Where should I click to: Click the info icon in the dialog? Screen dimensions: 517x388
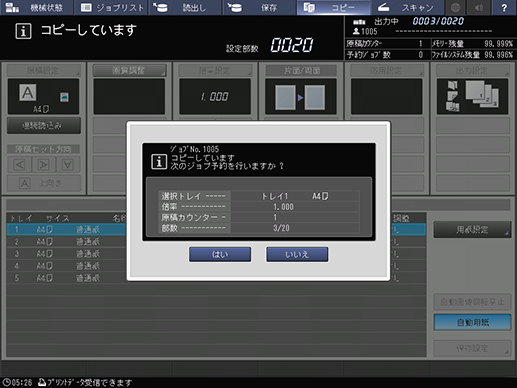159,162
